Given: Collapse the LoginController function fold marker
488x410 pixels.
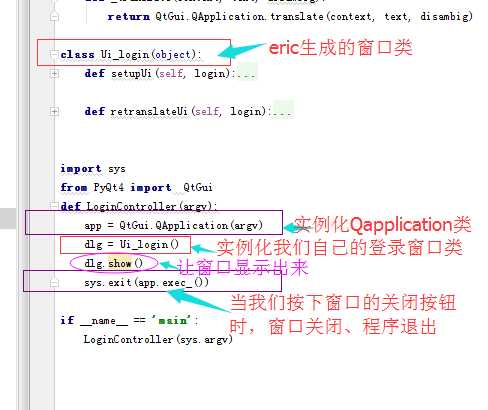Looking at the screenshot, I should 53,206.
